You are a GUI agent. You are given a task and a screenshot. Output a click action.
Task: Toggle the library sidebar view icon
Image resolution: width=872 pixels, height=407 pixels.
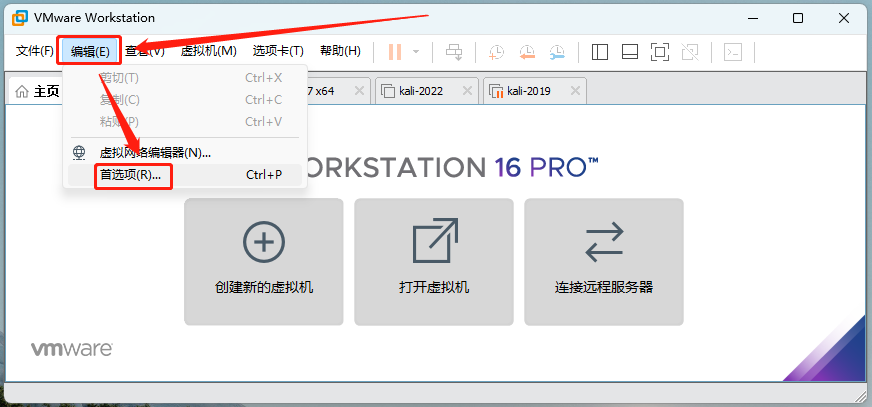(x=600, y=52)
